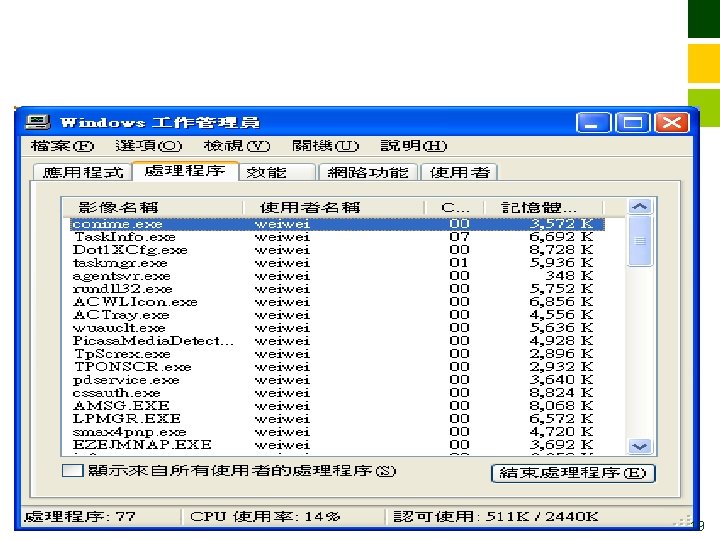This screenshot has height=540, width=720.
Task: Open the 說明(H) menu
Action: coord(413,146)
